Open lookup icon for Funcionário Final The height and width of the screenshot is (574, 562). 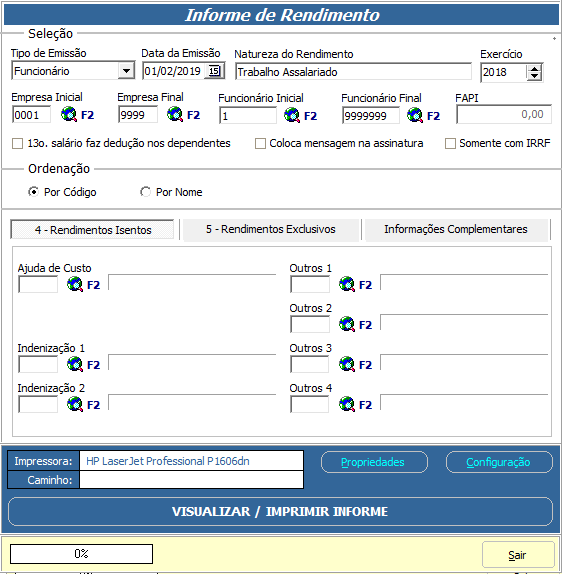[415, 115]
